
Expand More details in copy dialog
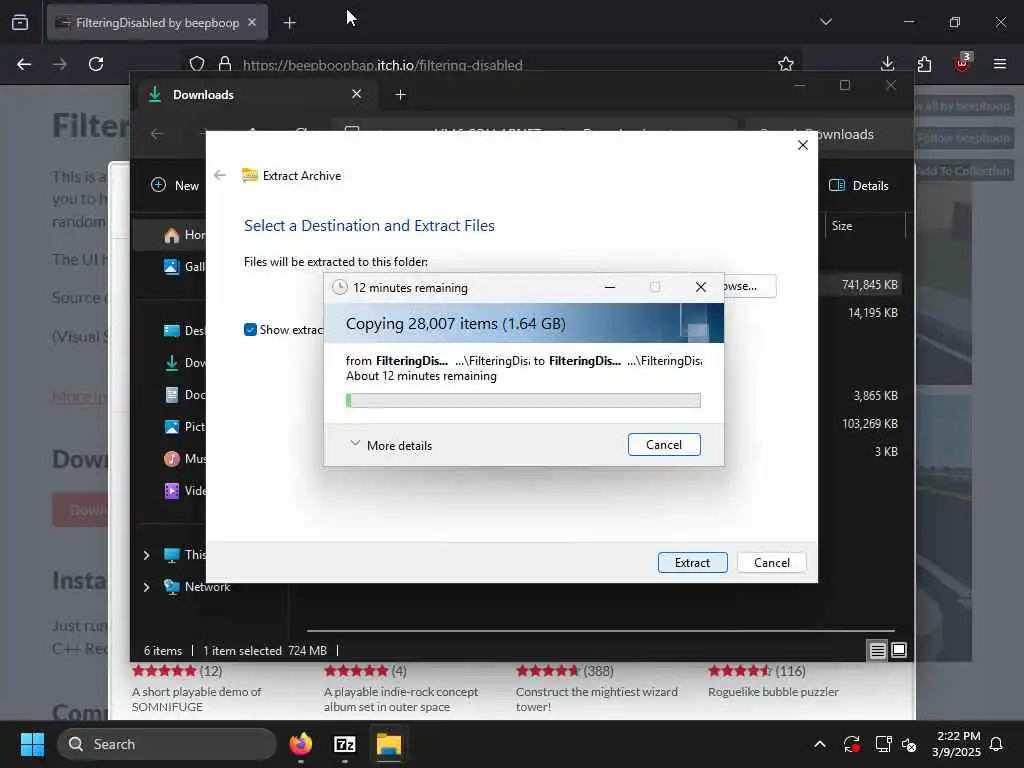391,445
